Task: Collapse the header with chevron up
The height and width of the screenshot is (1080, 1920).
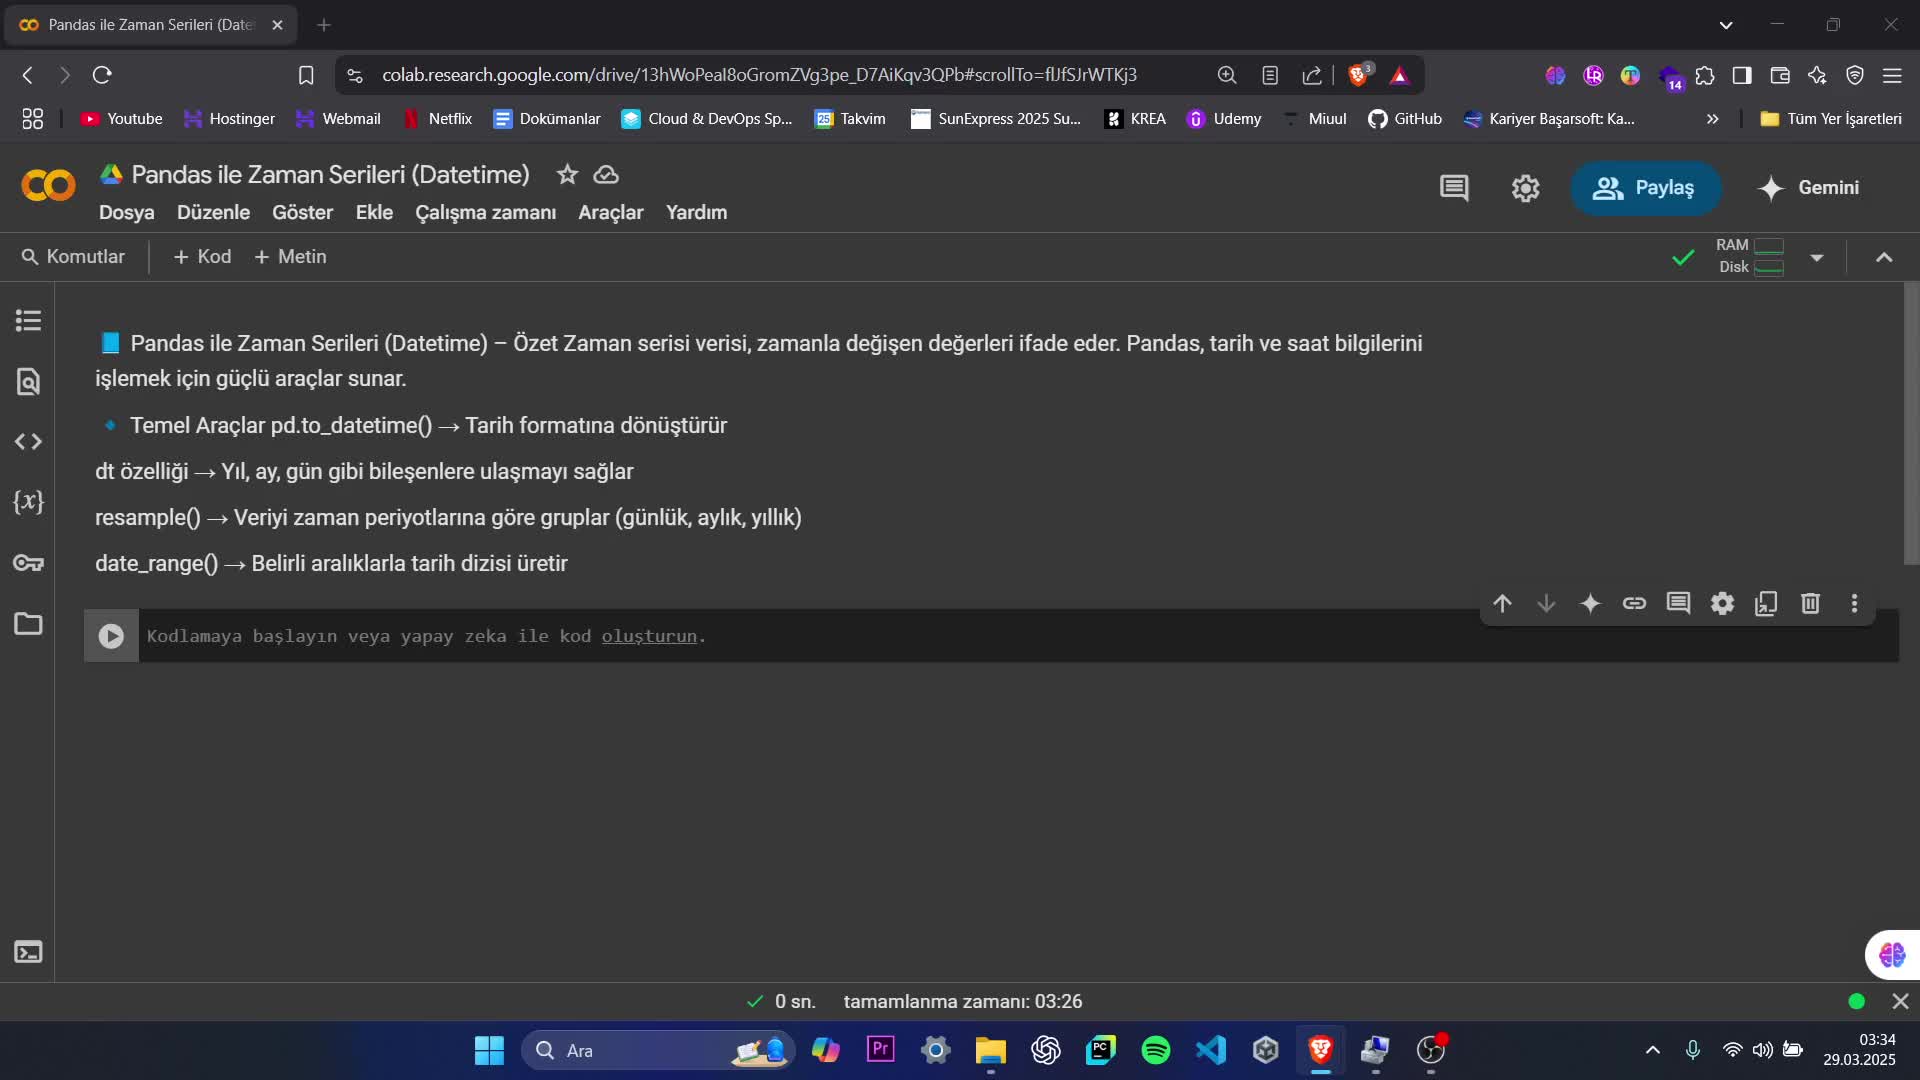Action: (x=1884, y=257)
